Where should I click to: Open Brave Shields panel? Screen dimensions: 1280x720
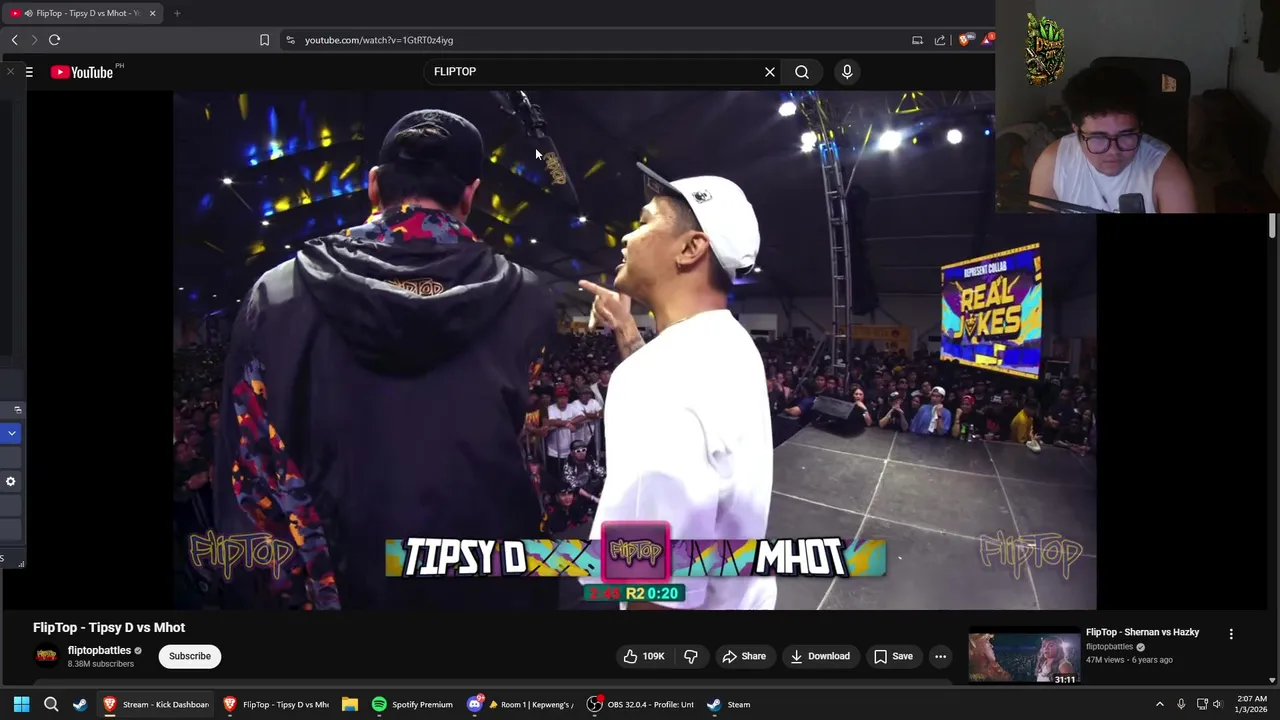click(964, 40)
